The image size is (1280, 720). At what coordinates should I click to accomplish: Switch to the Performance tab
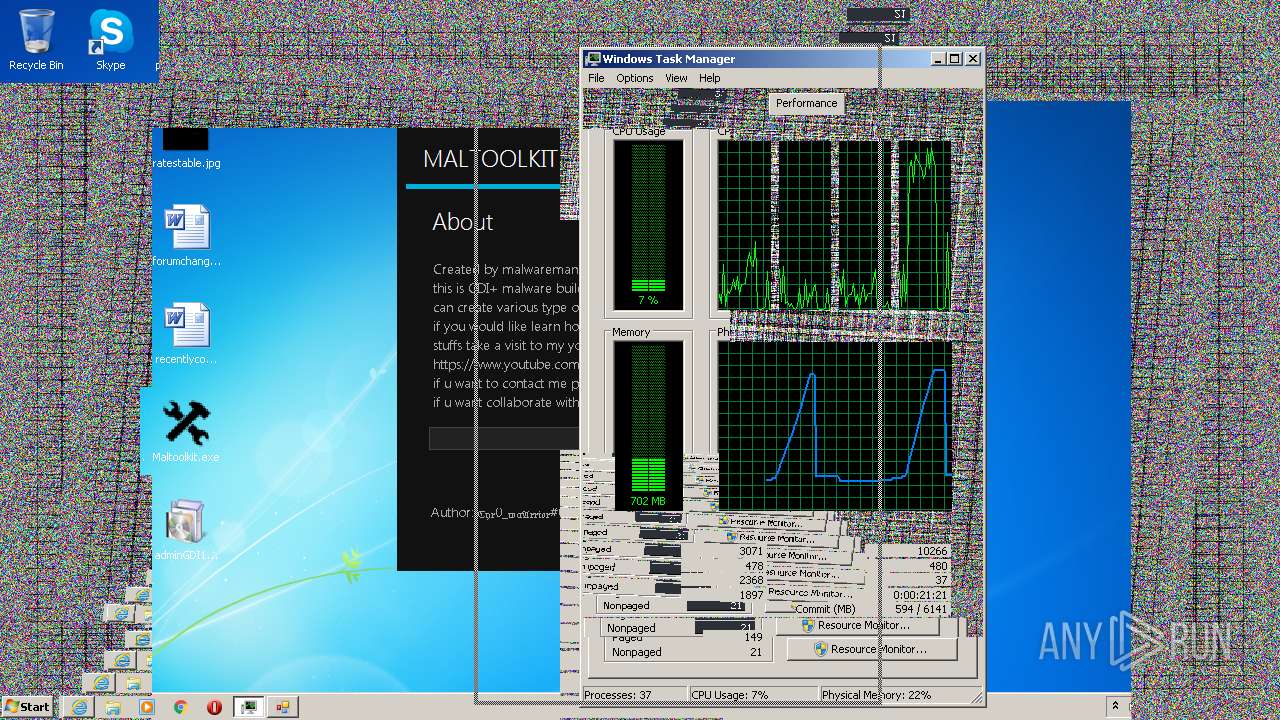click(x=806, y=103)
